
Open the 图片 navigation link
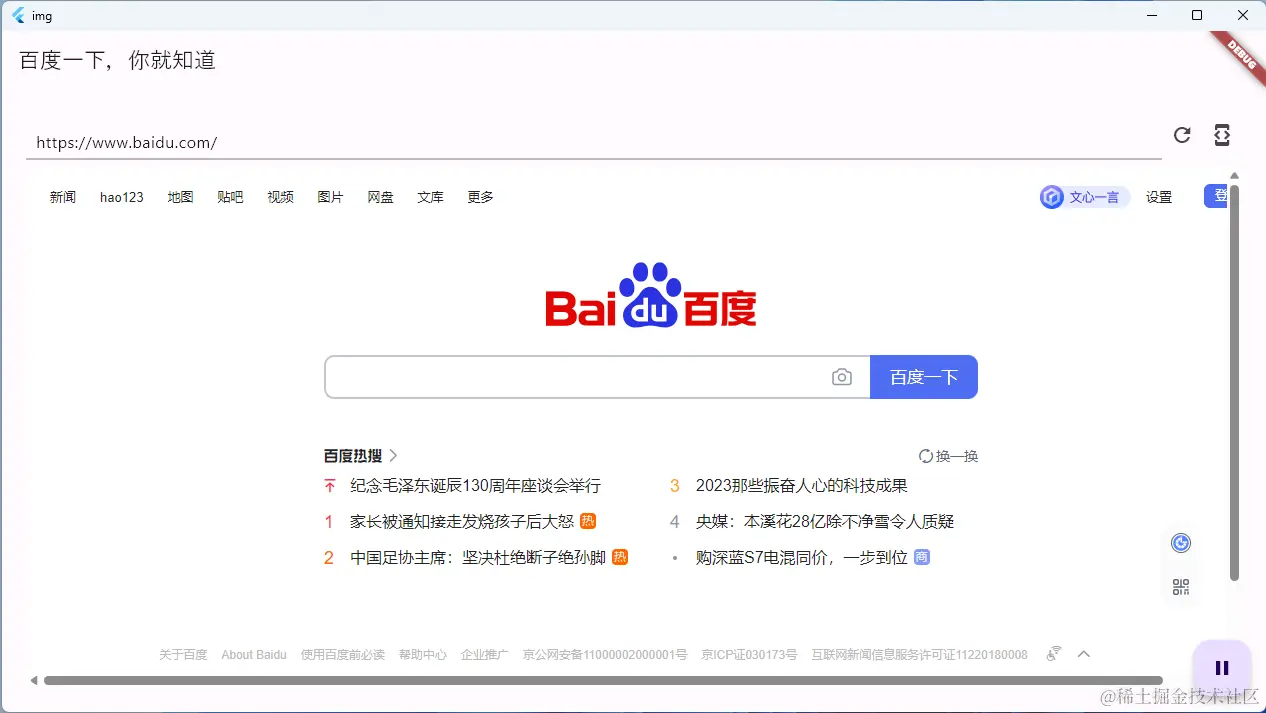pyautogui.click(x=330, y=197)
